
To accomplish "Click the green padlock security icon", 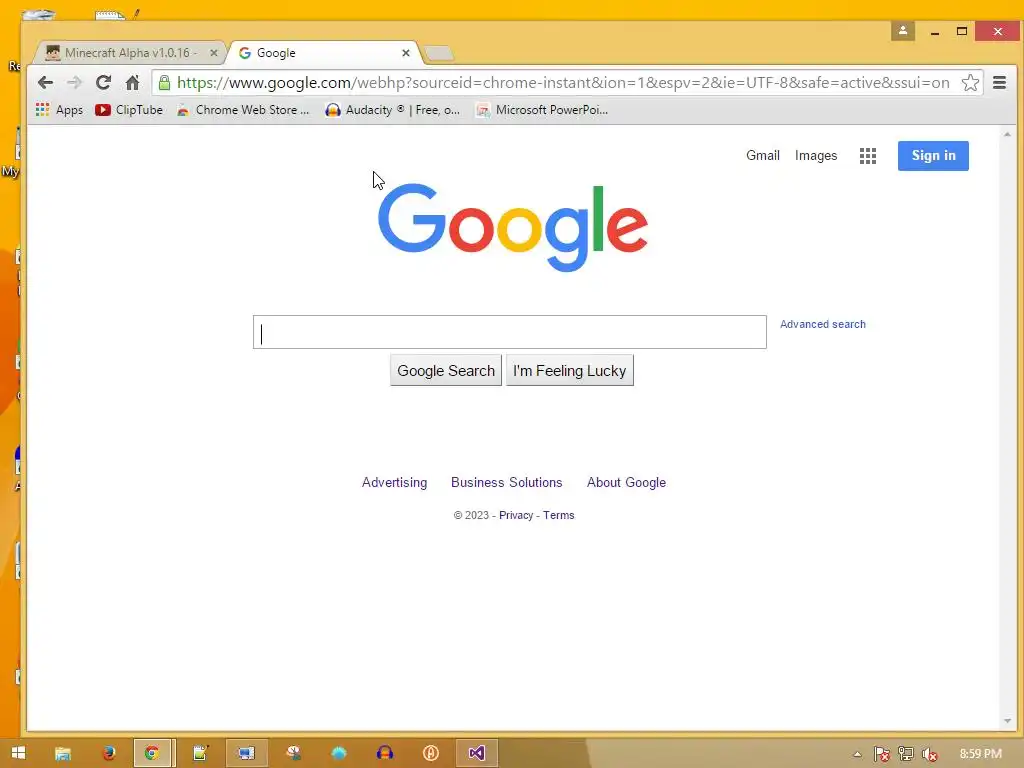I will pos(165,83).
